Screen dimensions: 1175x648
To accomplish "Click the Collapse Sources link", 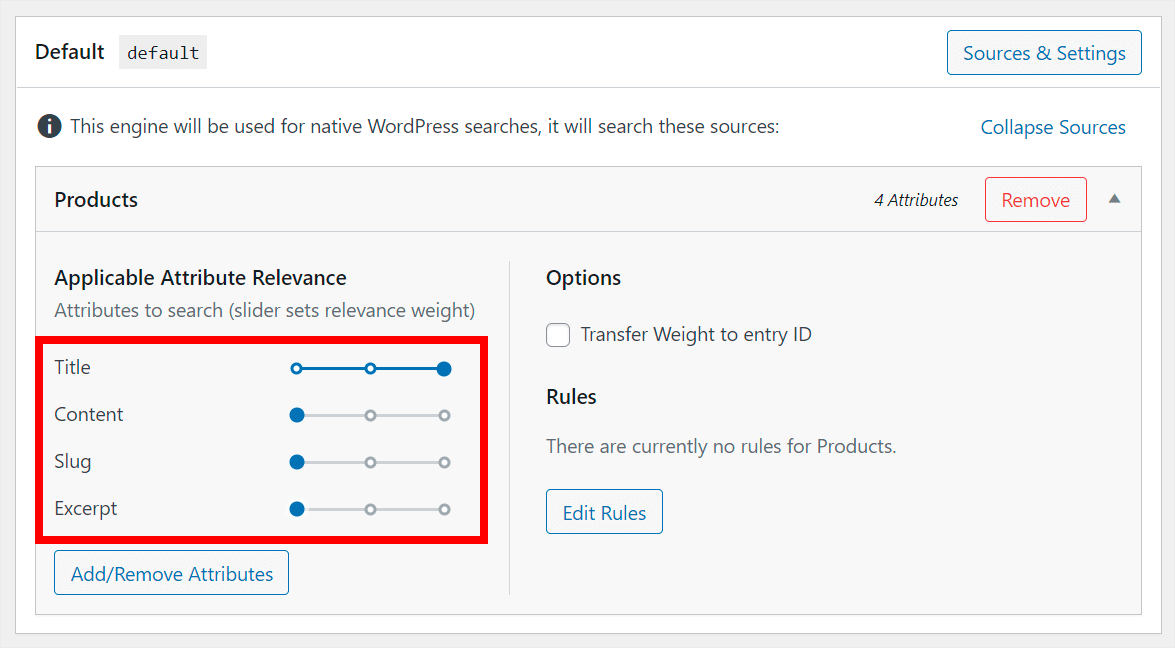I will point(1053,127).
